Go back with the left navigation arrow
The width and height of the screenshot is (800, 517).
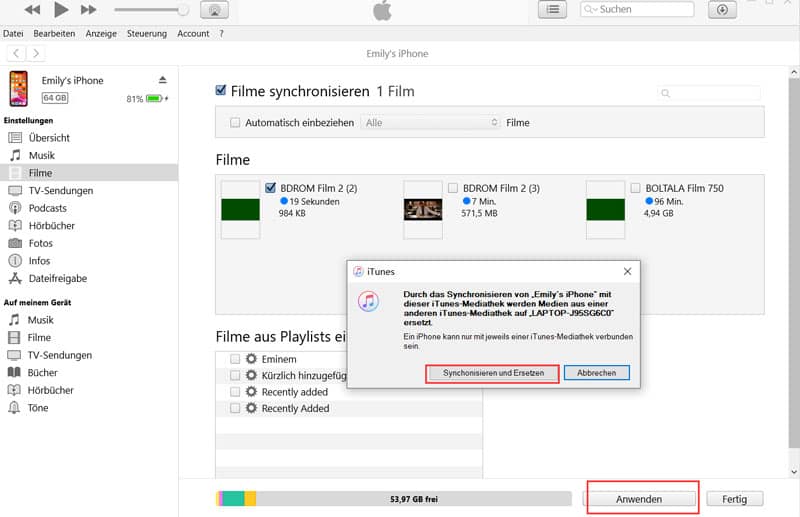point(16,53)
